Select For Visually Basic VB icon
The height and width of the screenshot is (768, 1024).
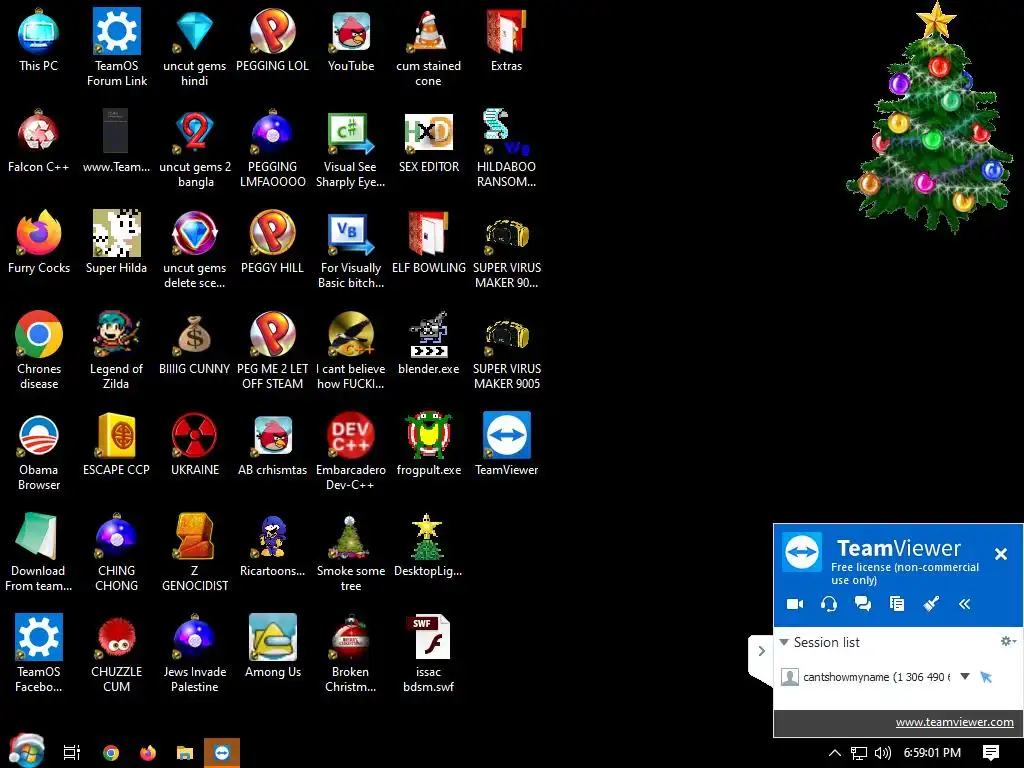tap(351, 249)
